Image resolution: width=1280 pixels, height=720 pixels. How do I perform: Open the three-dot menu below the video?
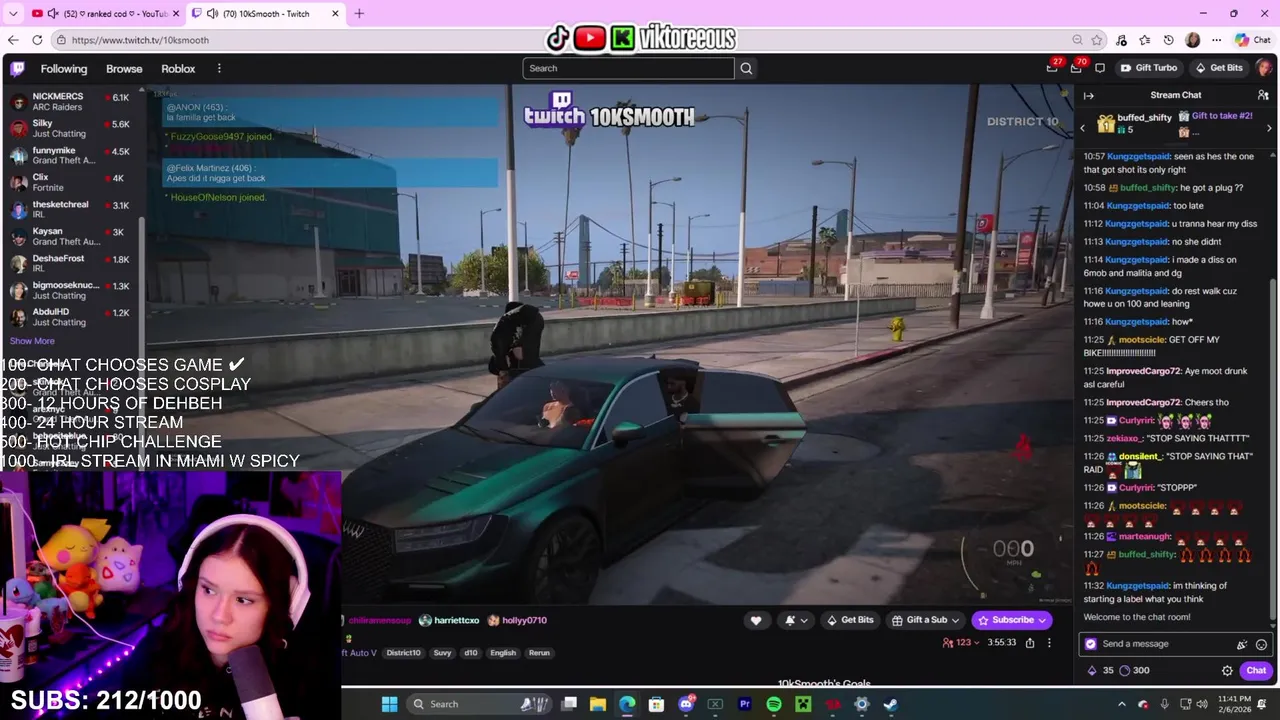(x=1049, y=643)
